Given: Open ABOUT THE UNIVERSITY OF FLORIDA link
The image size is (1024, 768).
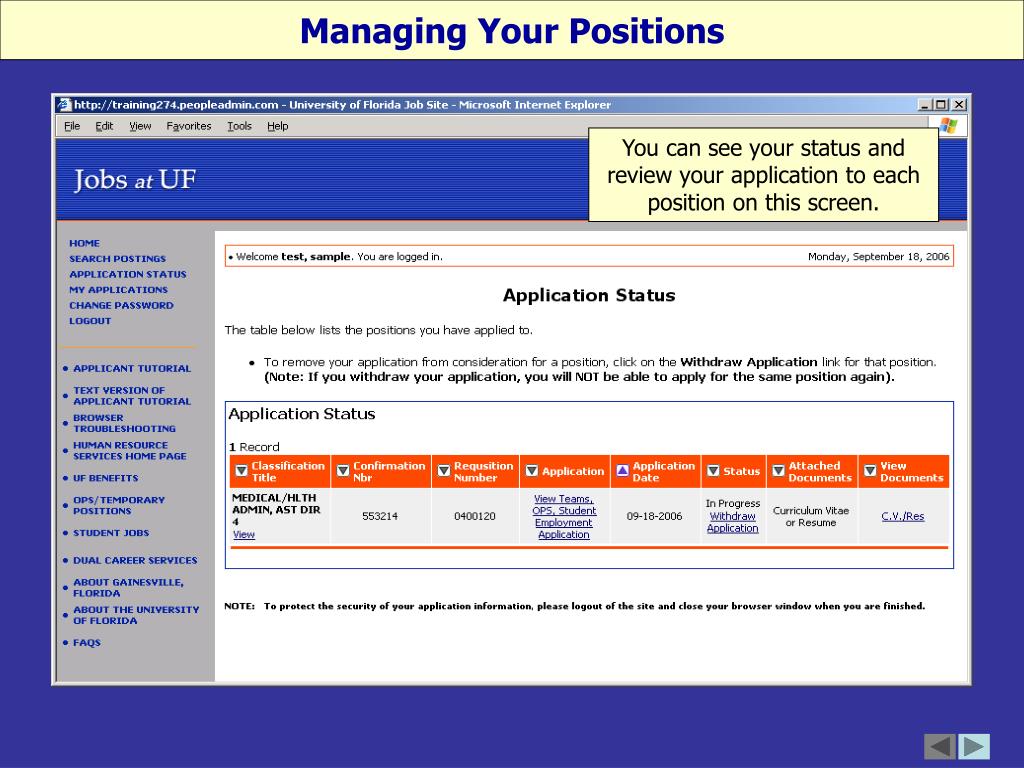Looking at the screenshot, I should 136,615.
